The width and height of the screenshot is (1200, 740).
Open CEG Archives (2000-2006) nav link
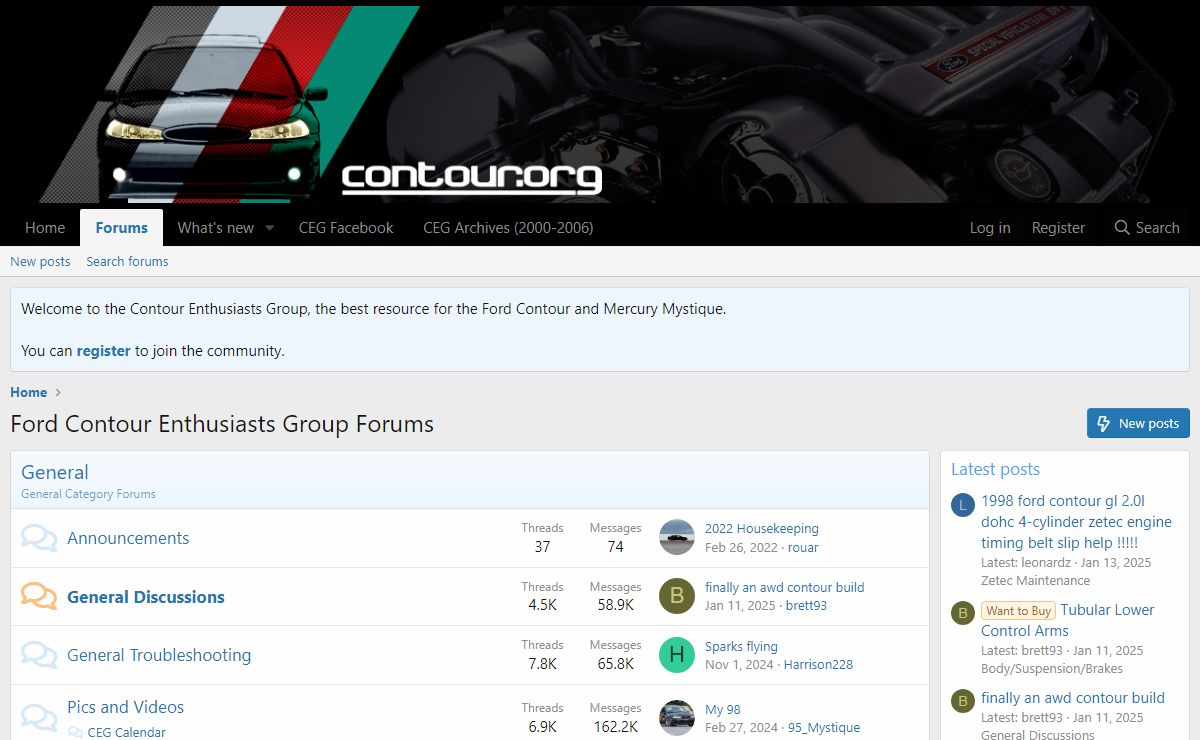point(508,228)
